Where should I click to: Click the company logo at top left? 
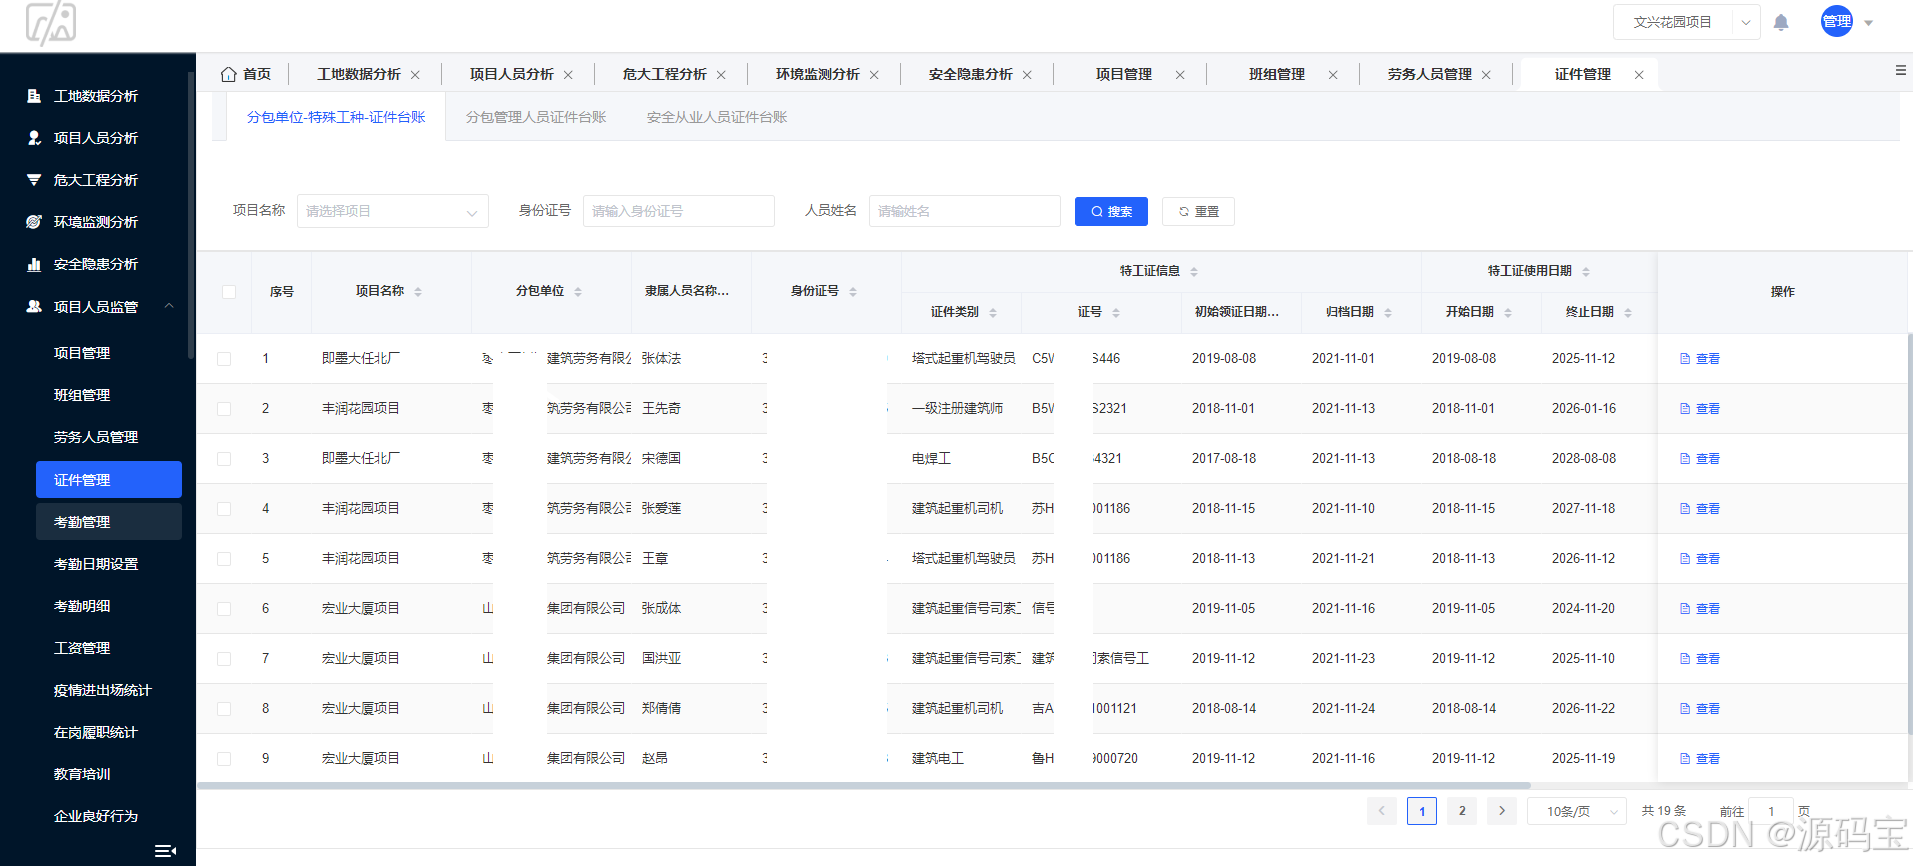coord(51,23)
